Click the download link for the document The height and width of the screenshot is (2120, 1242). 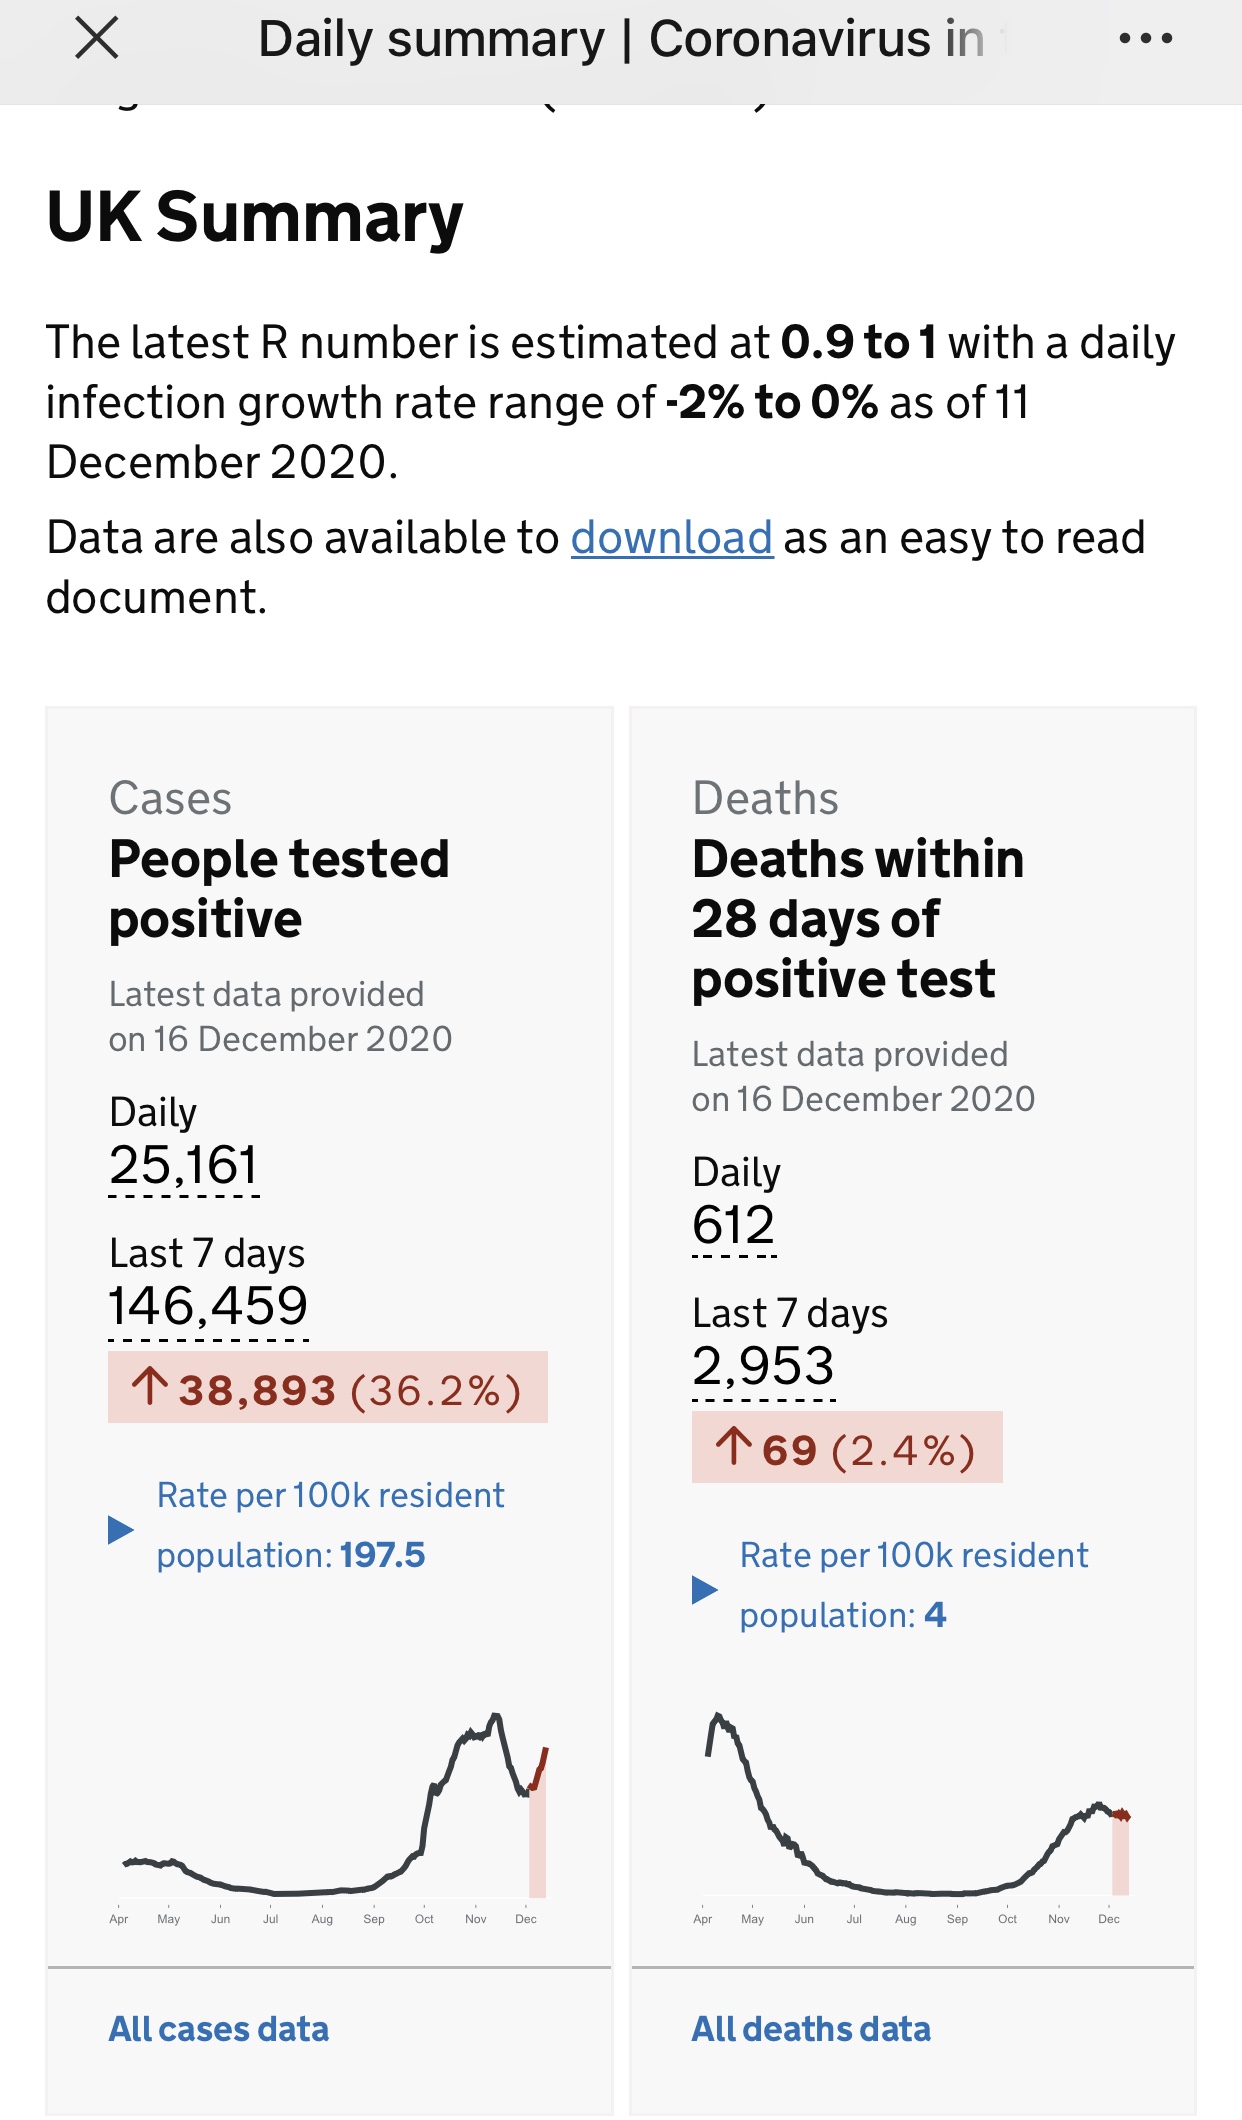(x=672, y=538)
